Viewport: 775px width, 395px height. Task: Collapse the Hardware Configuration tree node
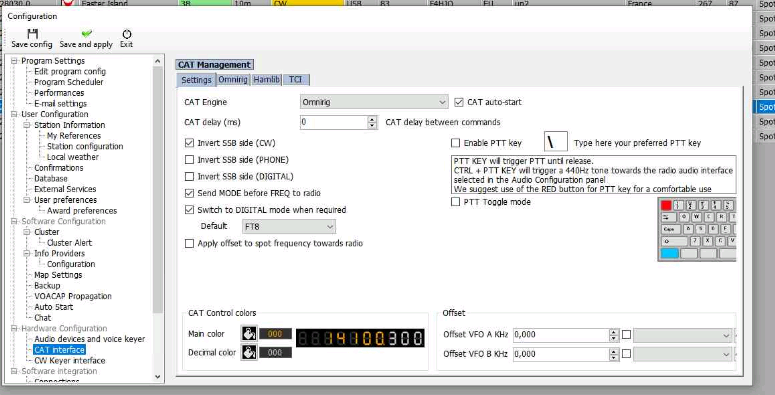pos(14,328)
